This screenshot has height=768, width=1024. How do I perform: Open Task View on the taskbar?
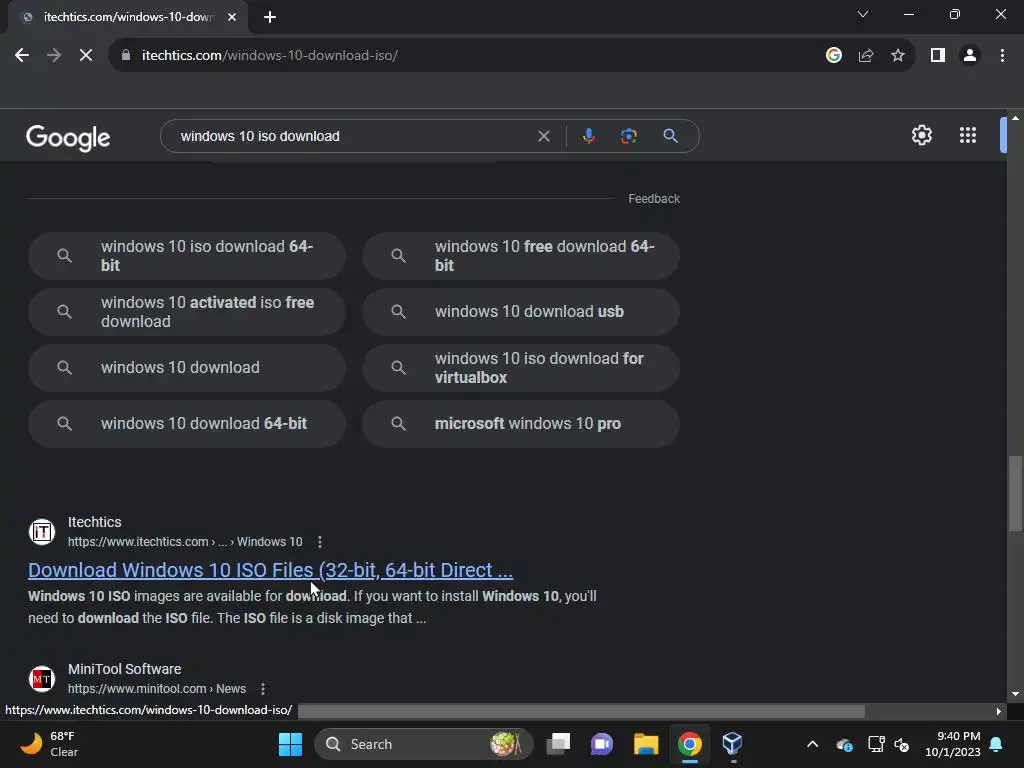(x=558, y=744)
